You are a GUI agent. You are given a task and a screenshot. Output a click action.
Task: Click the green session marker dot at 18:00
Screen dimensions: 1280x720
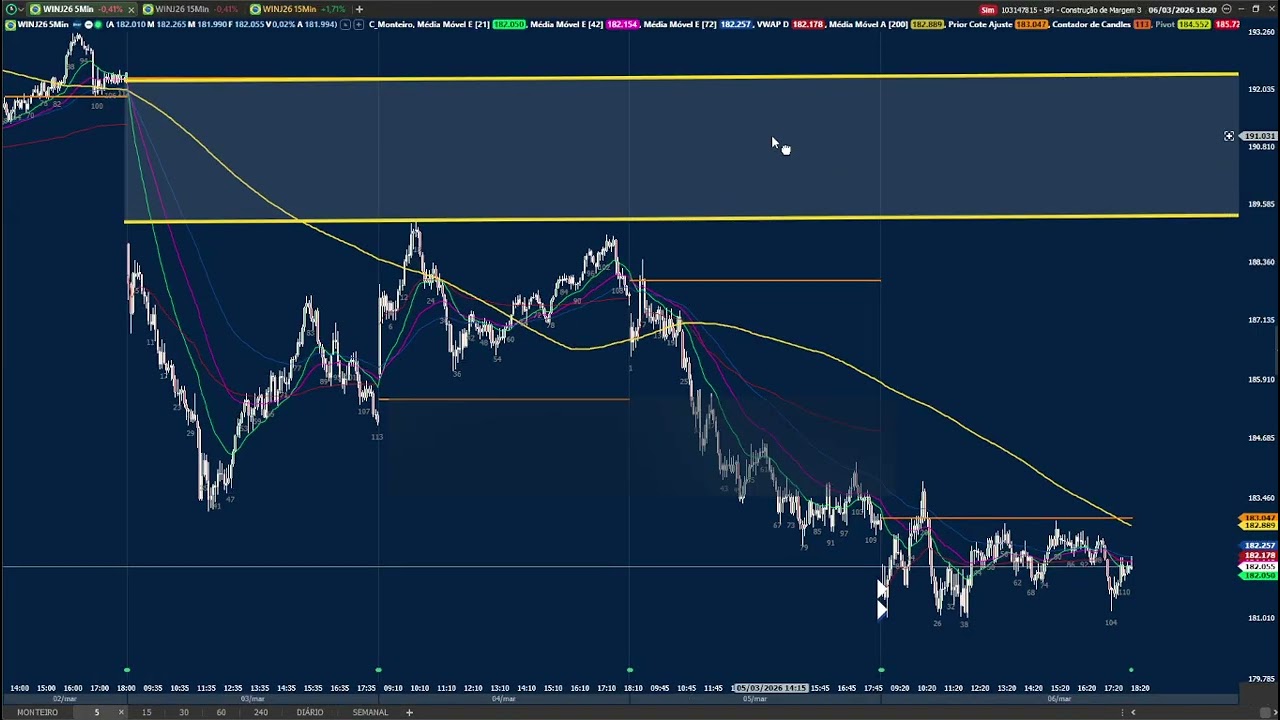[127, 669]
